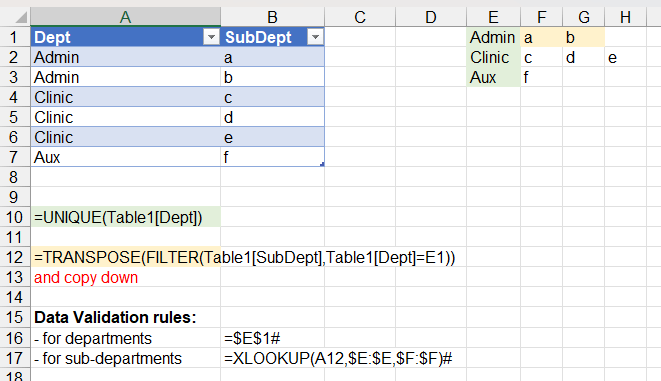This screenshot has width=661, height=381.
Task: Select cell B3 with value b
Action: click(x=272, y=77)
